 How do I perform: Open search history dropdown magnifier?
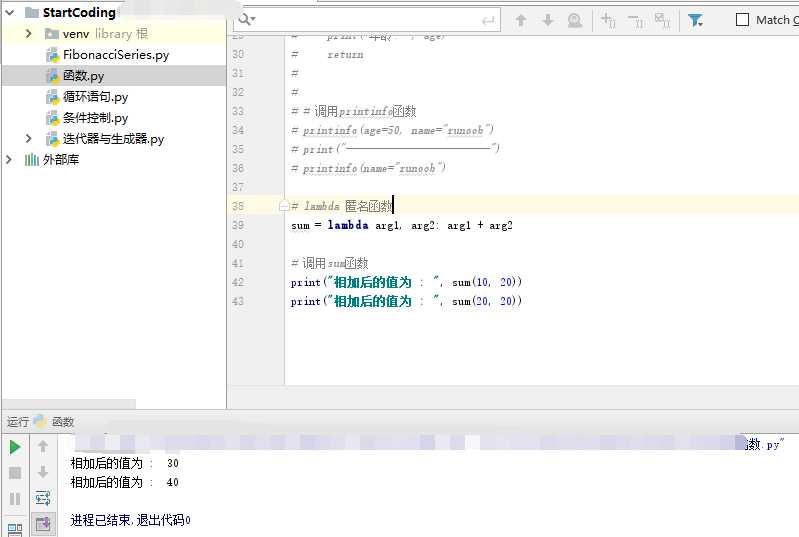(247, 20)
